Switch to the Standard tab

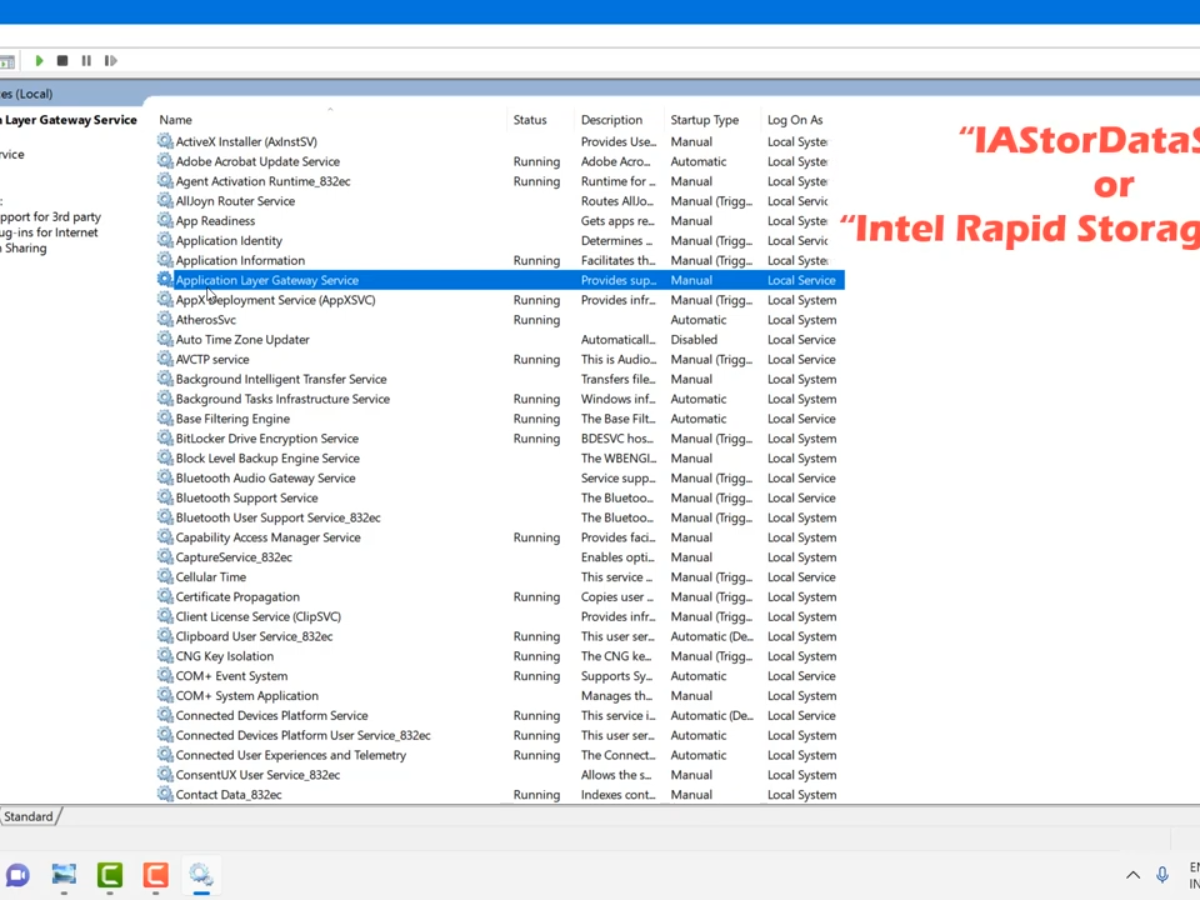(x=29, y=817)
